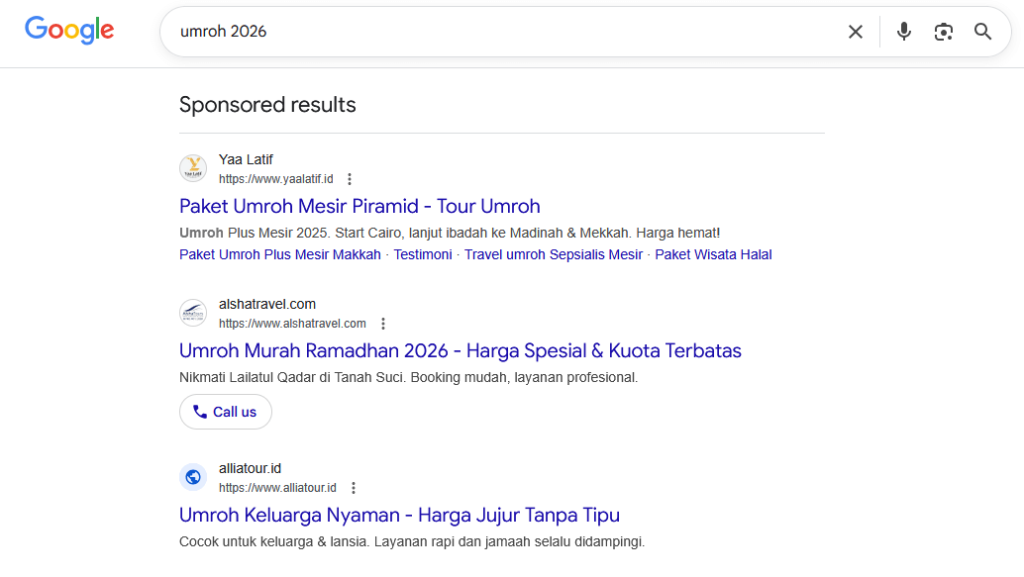Viewport: 1024px width, 577px height.
Task: Open three-dot menu beside alliatour.id URL
Action: (353, 488)
